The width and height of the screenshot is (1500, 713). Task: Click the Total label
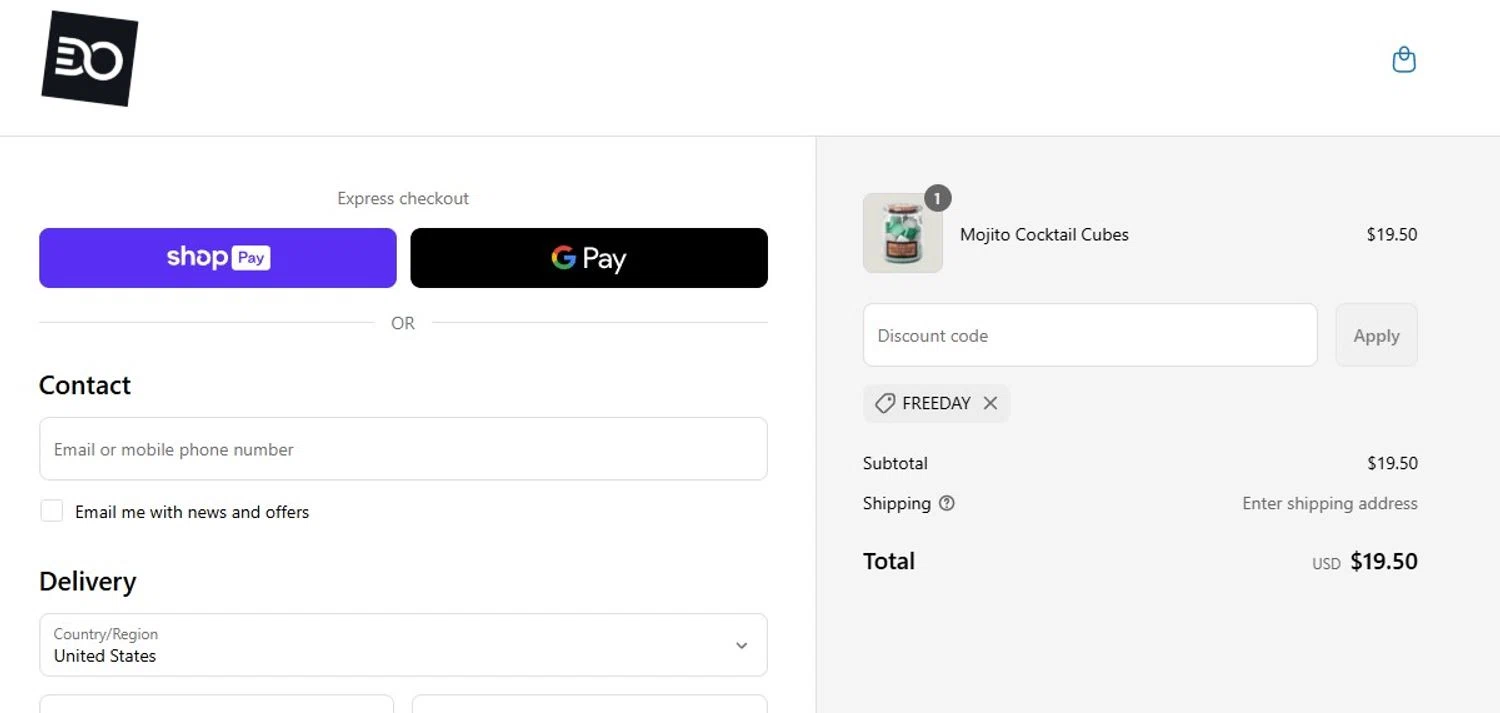coord(889,561)
